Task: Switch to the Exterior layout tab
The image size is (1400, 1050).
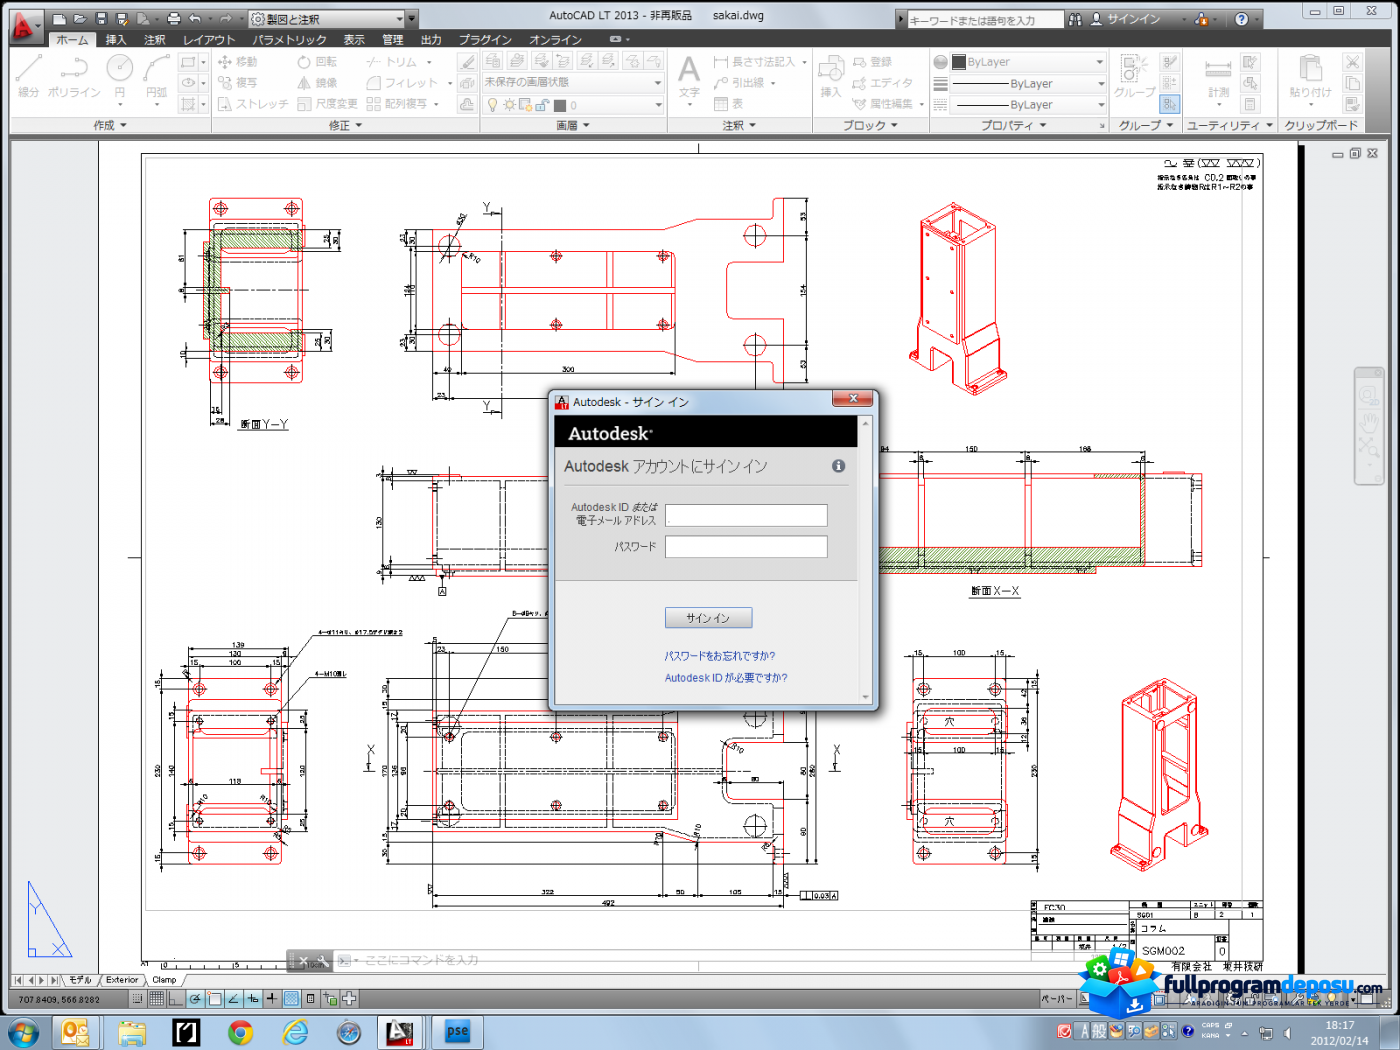Action: pyautogui.click(x=122, y=980)
